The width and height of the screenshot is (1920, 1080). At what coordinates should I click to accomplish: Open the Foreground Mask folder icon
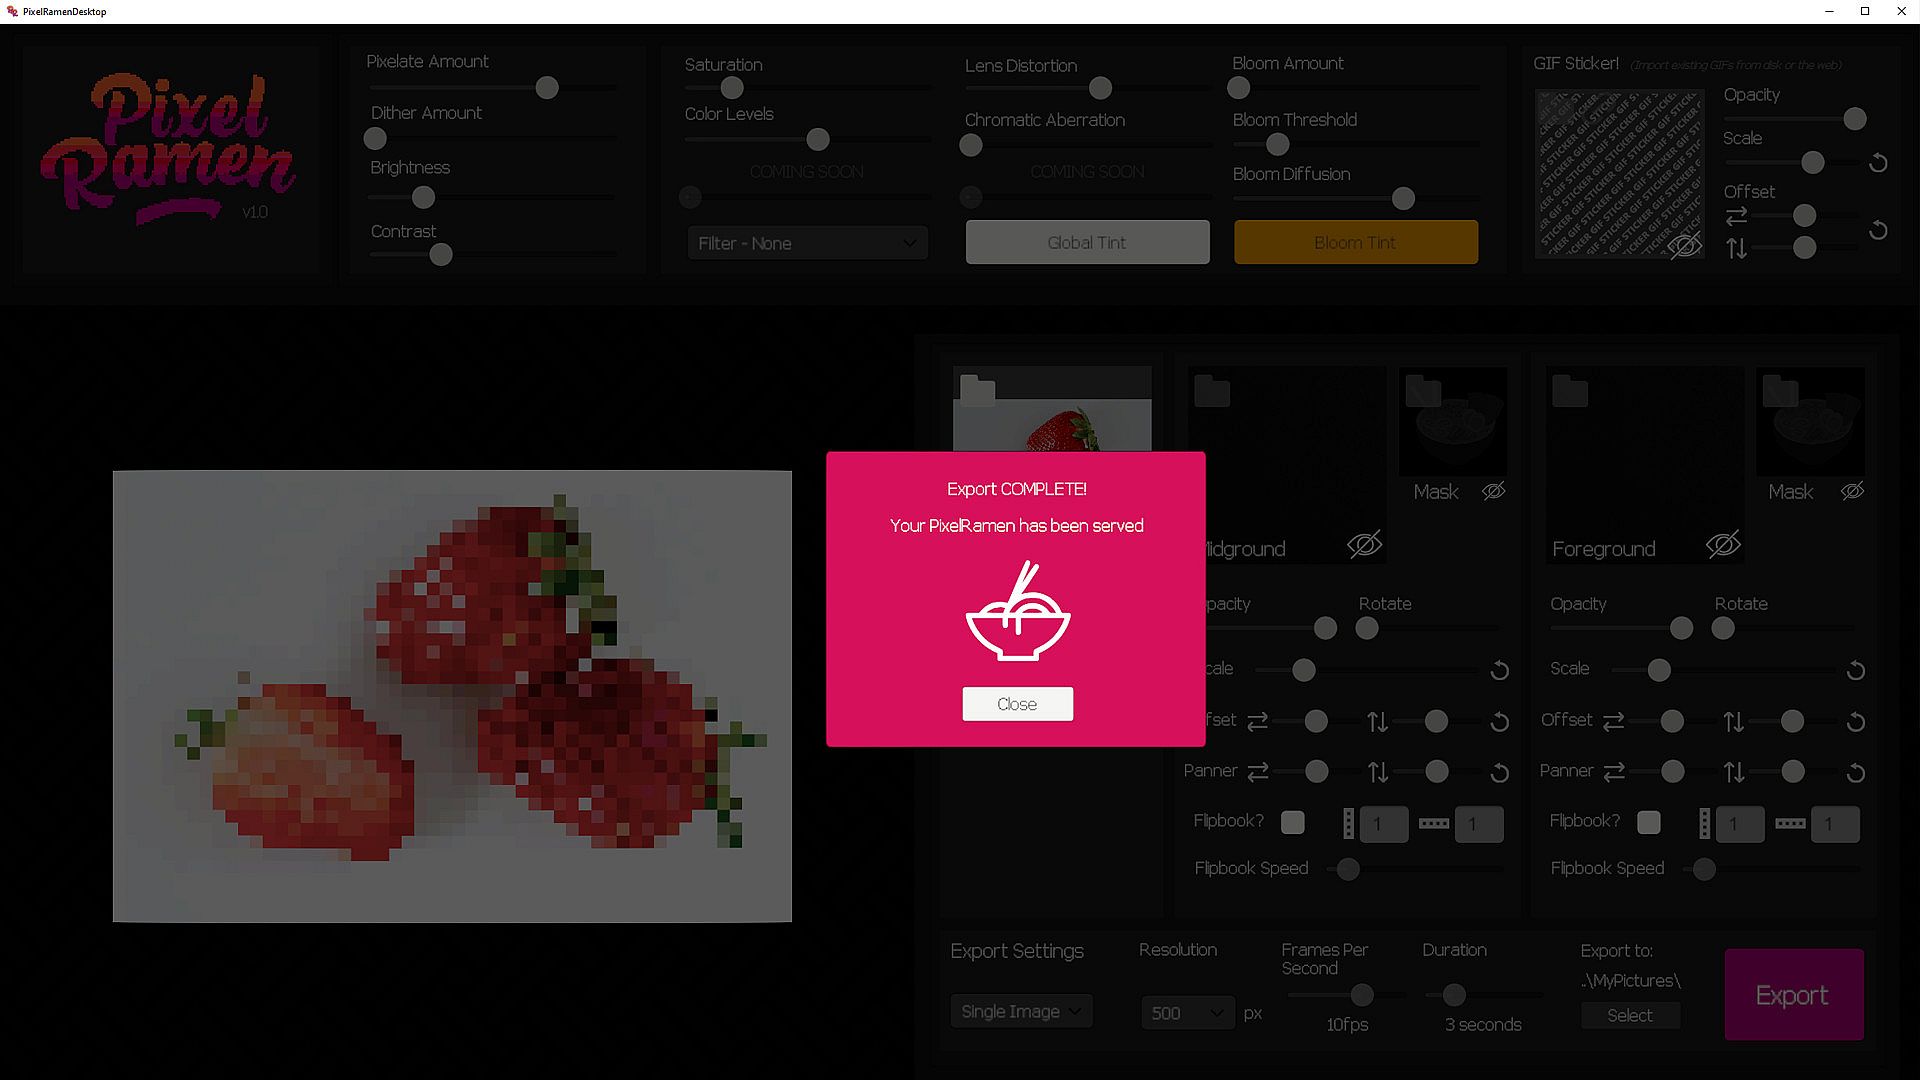pos(1780,391)
